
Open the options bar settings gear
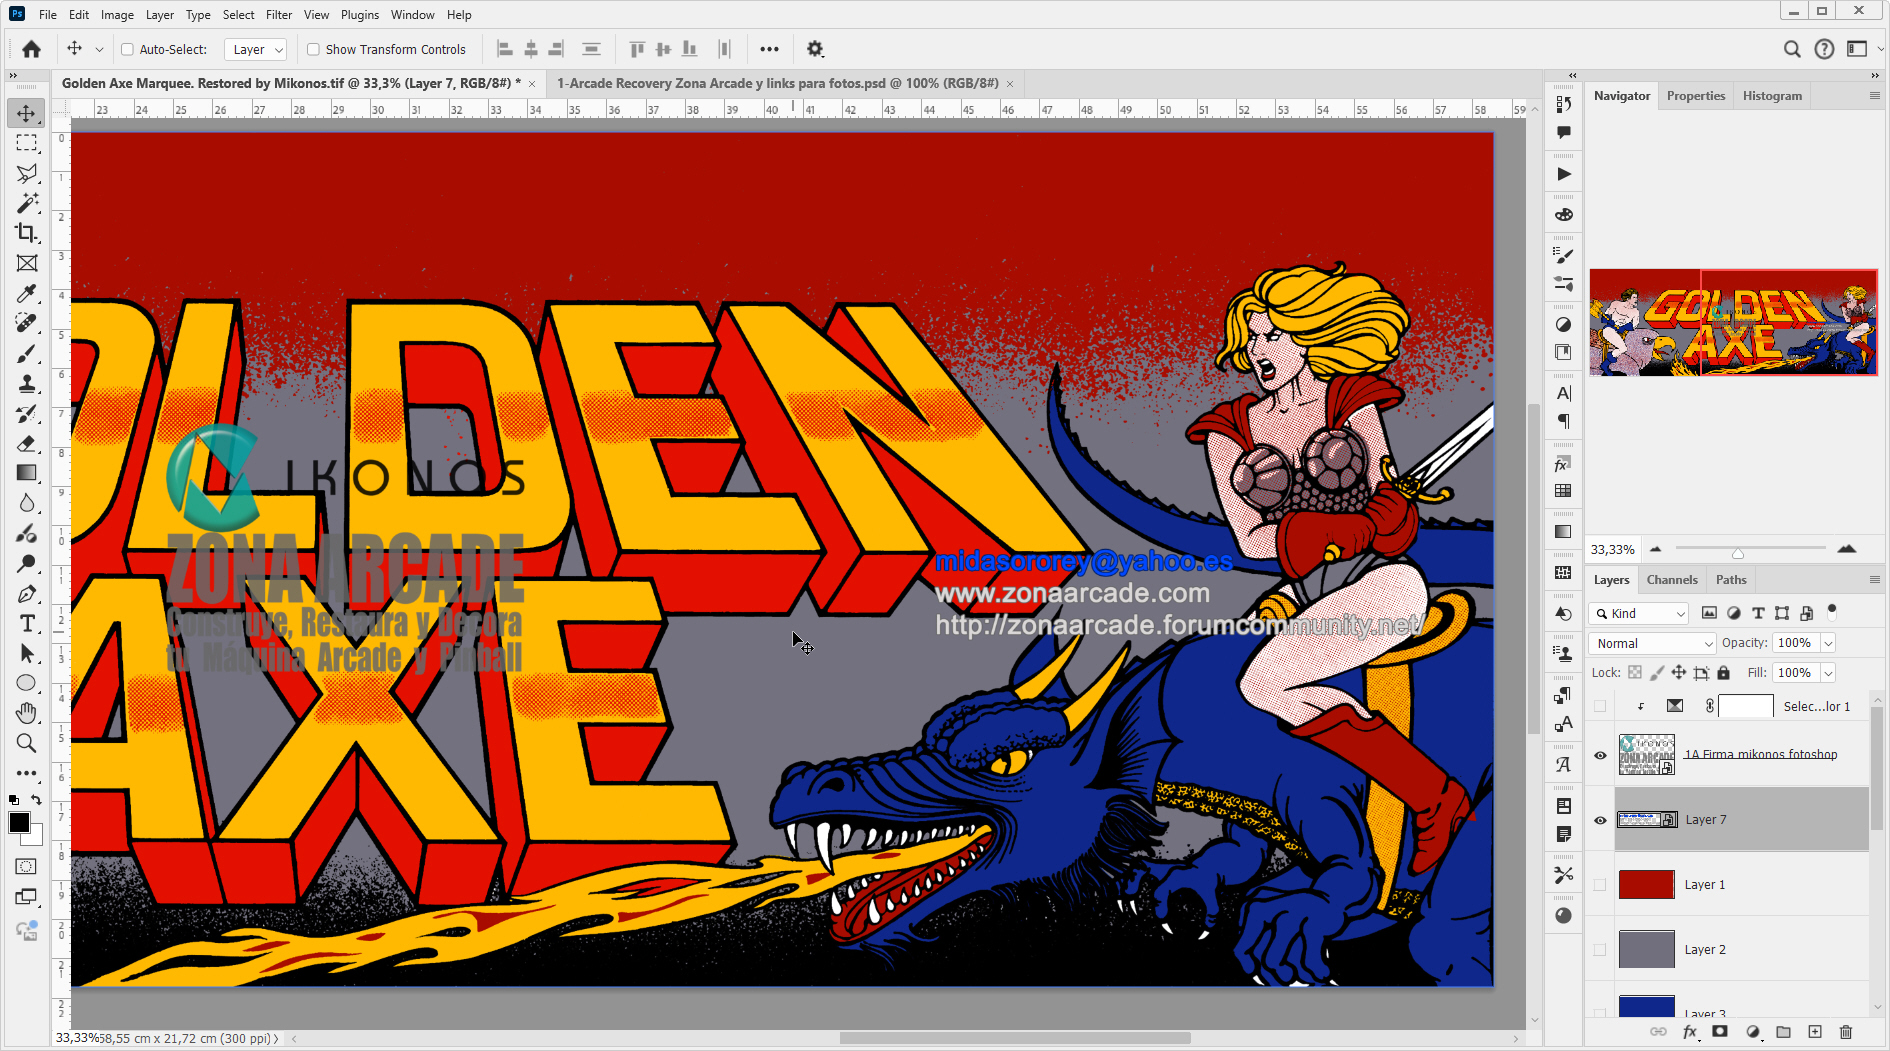point(815,49)
